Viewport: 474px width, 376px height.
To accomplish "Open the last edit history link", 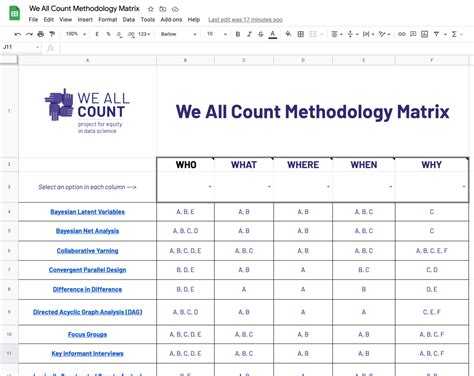I will tap(245, 20).
